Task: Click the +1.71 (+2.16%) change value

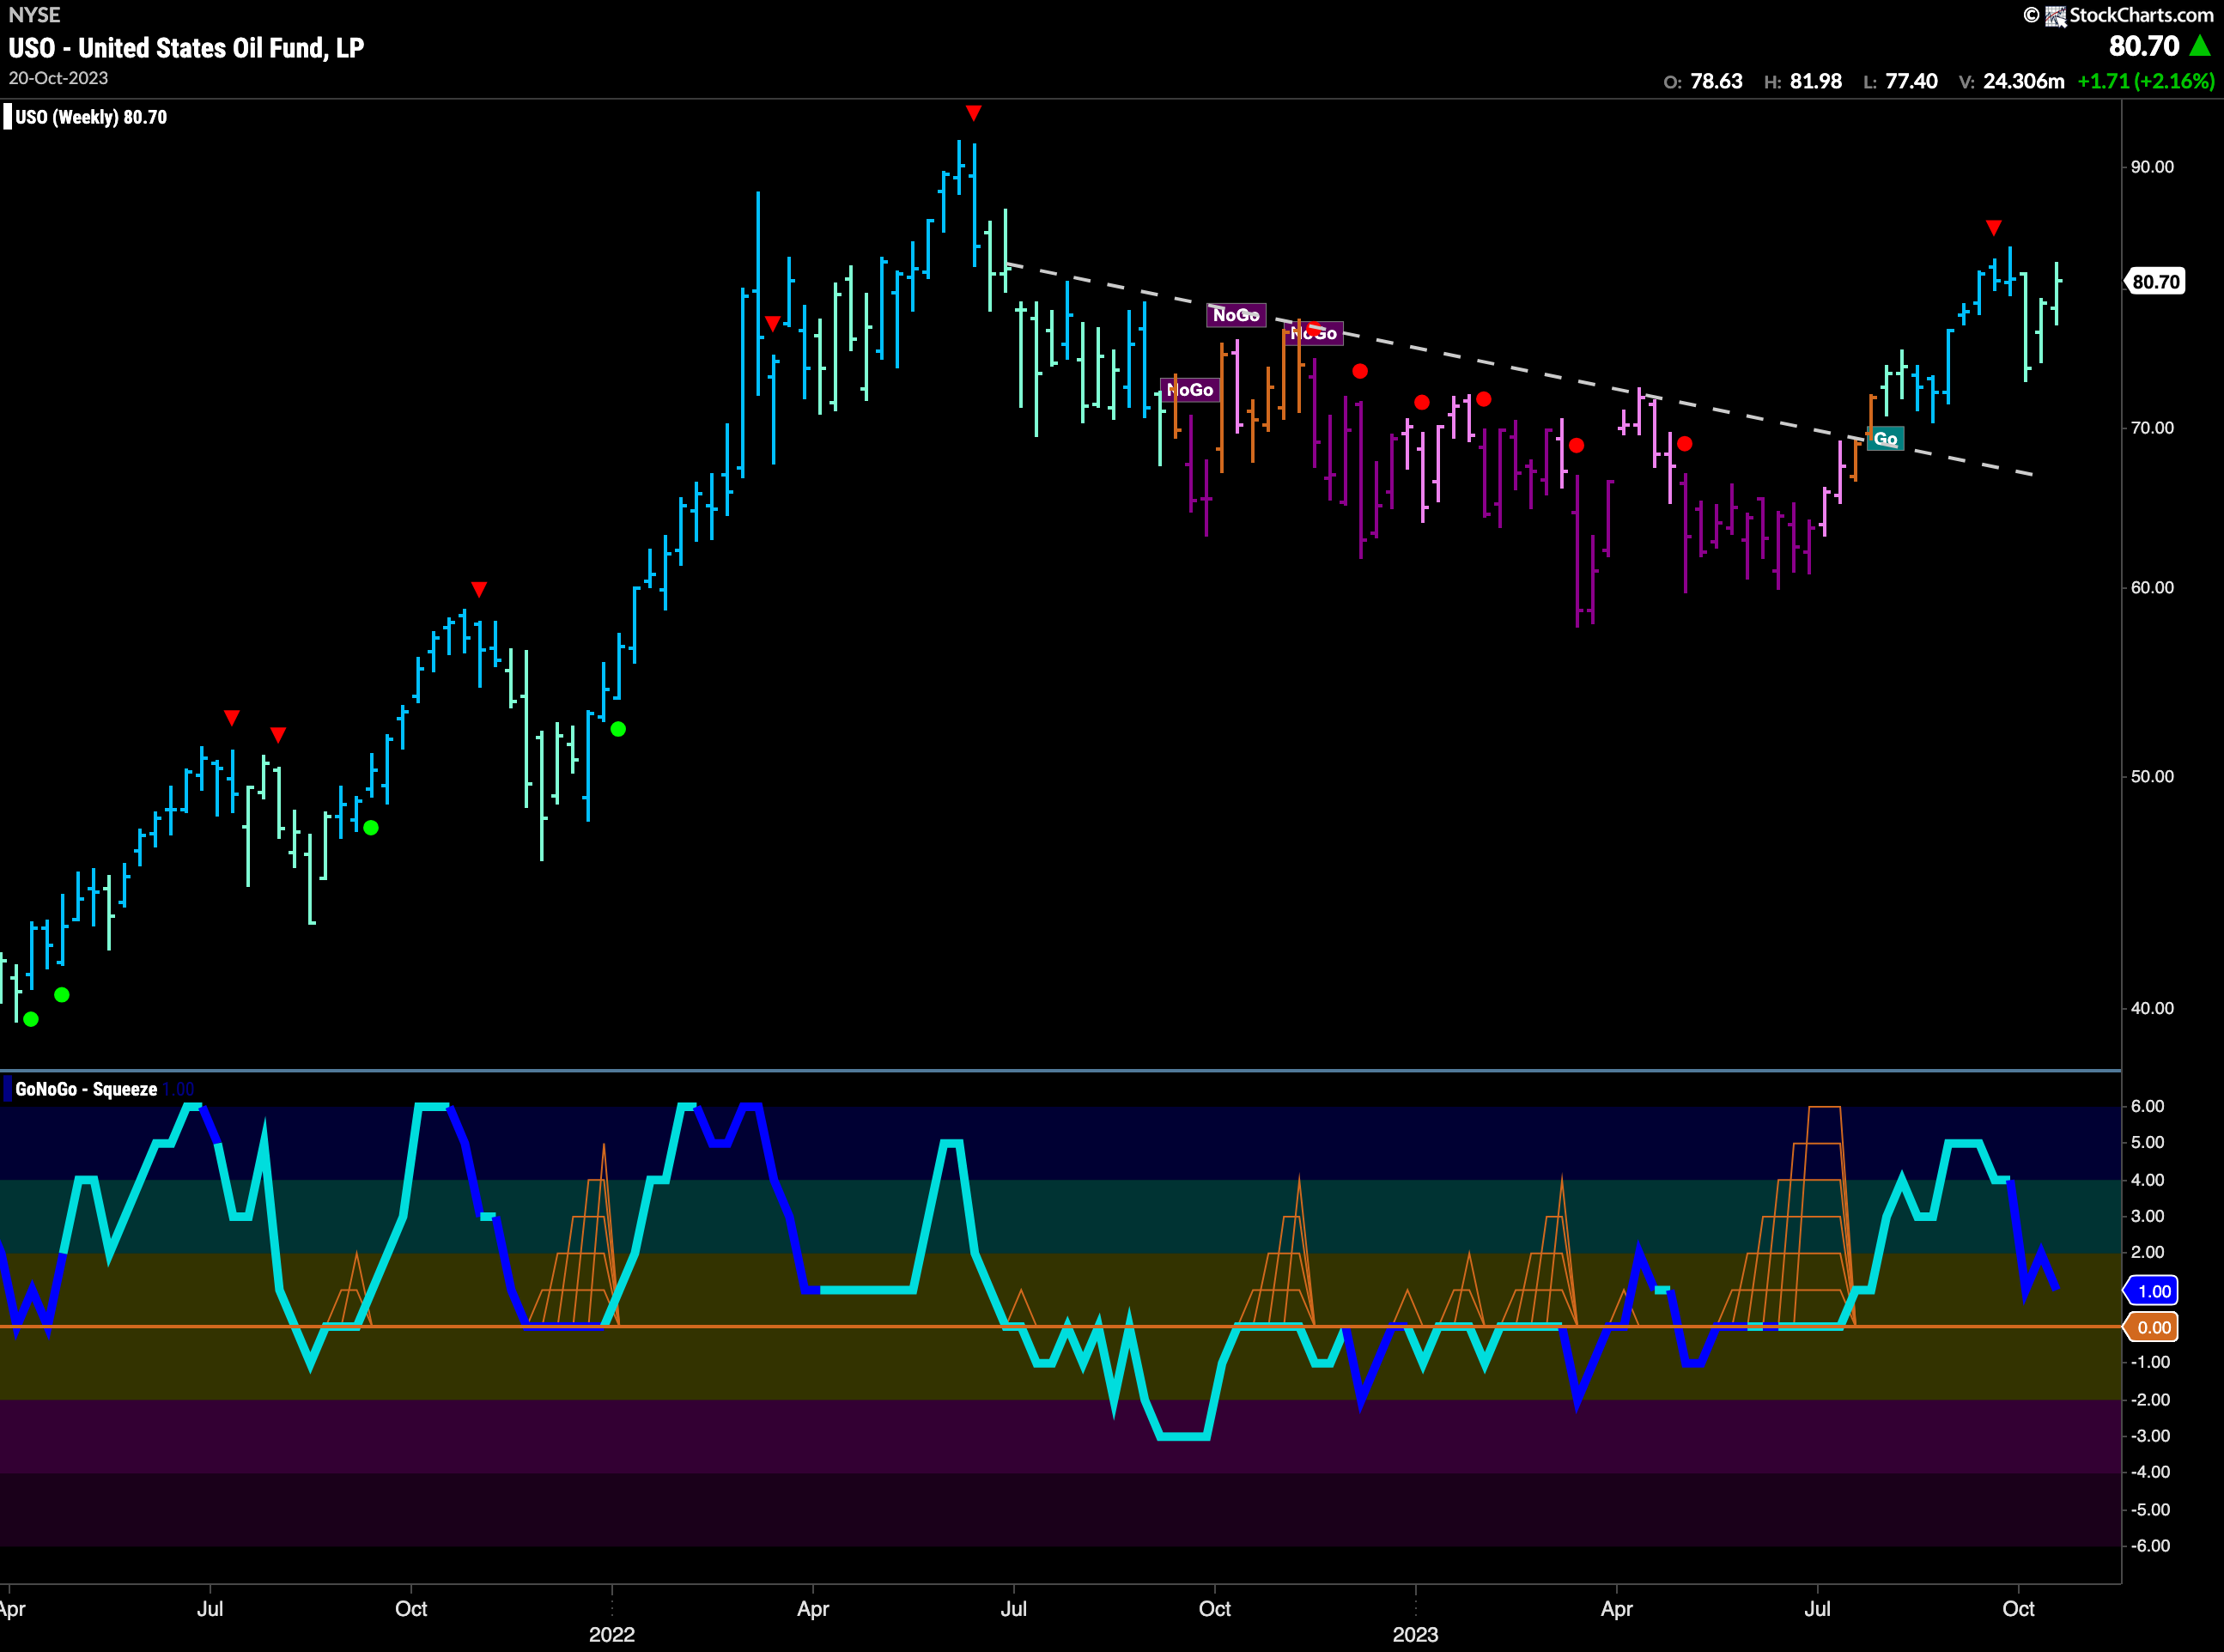Action: (x=2145, y=81)
